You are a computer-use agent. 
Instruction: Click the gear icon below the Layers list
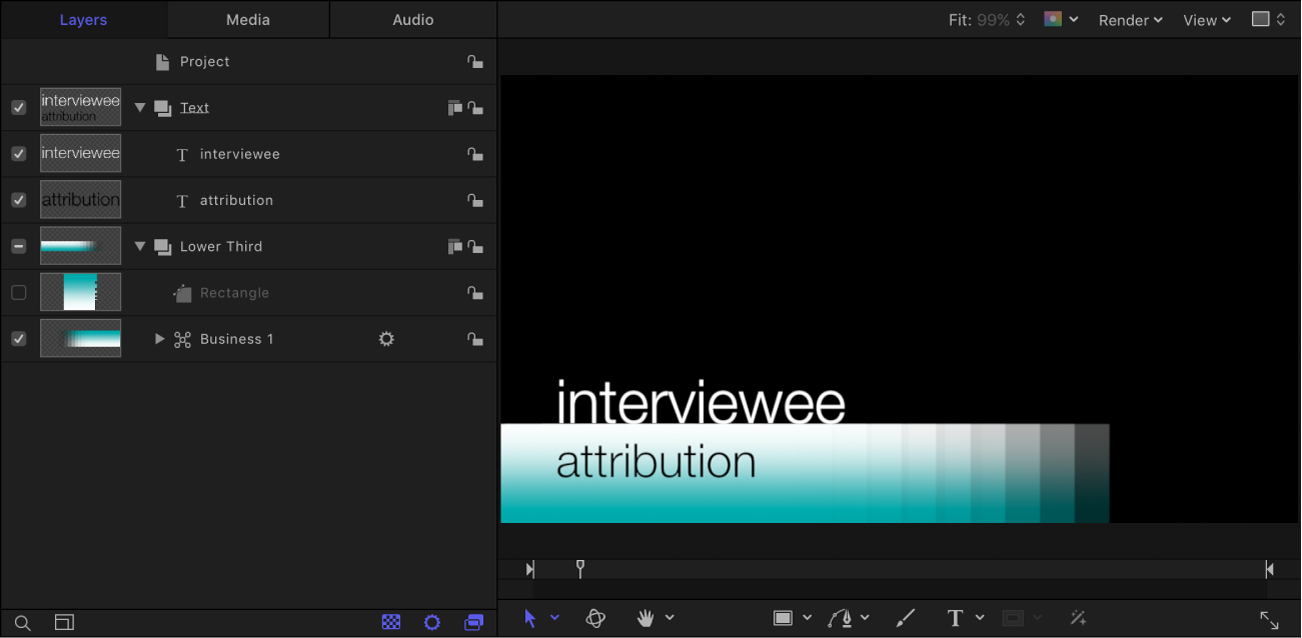point(432,621)
